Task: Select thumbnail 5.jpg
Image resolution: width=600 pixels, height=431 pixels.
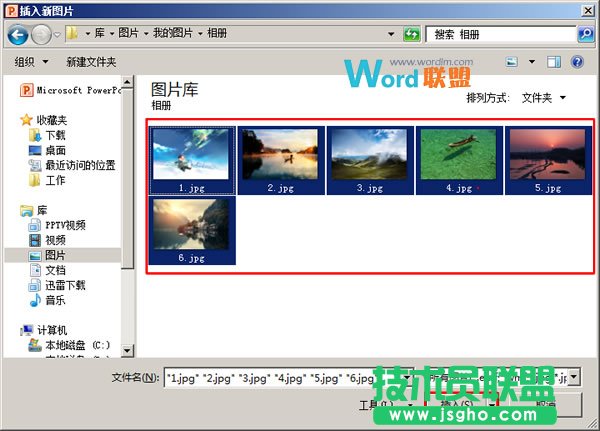Action: 548,160
